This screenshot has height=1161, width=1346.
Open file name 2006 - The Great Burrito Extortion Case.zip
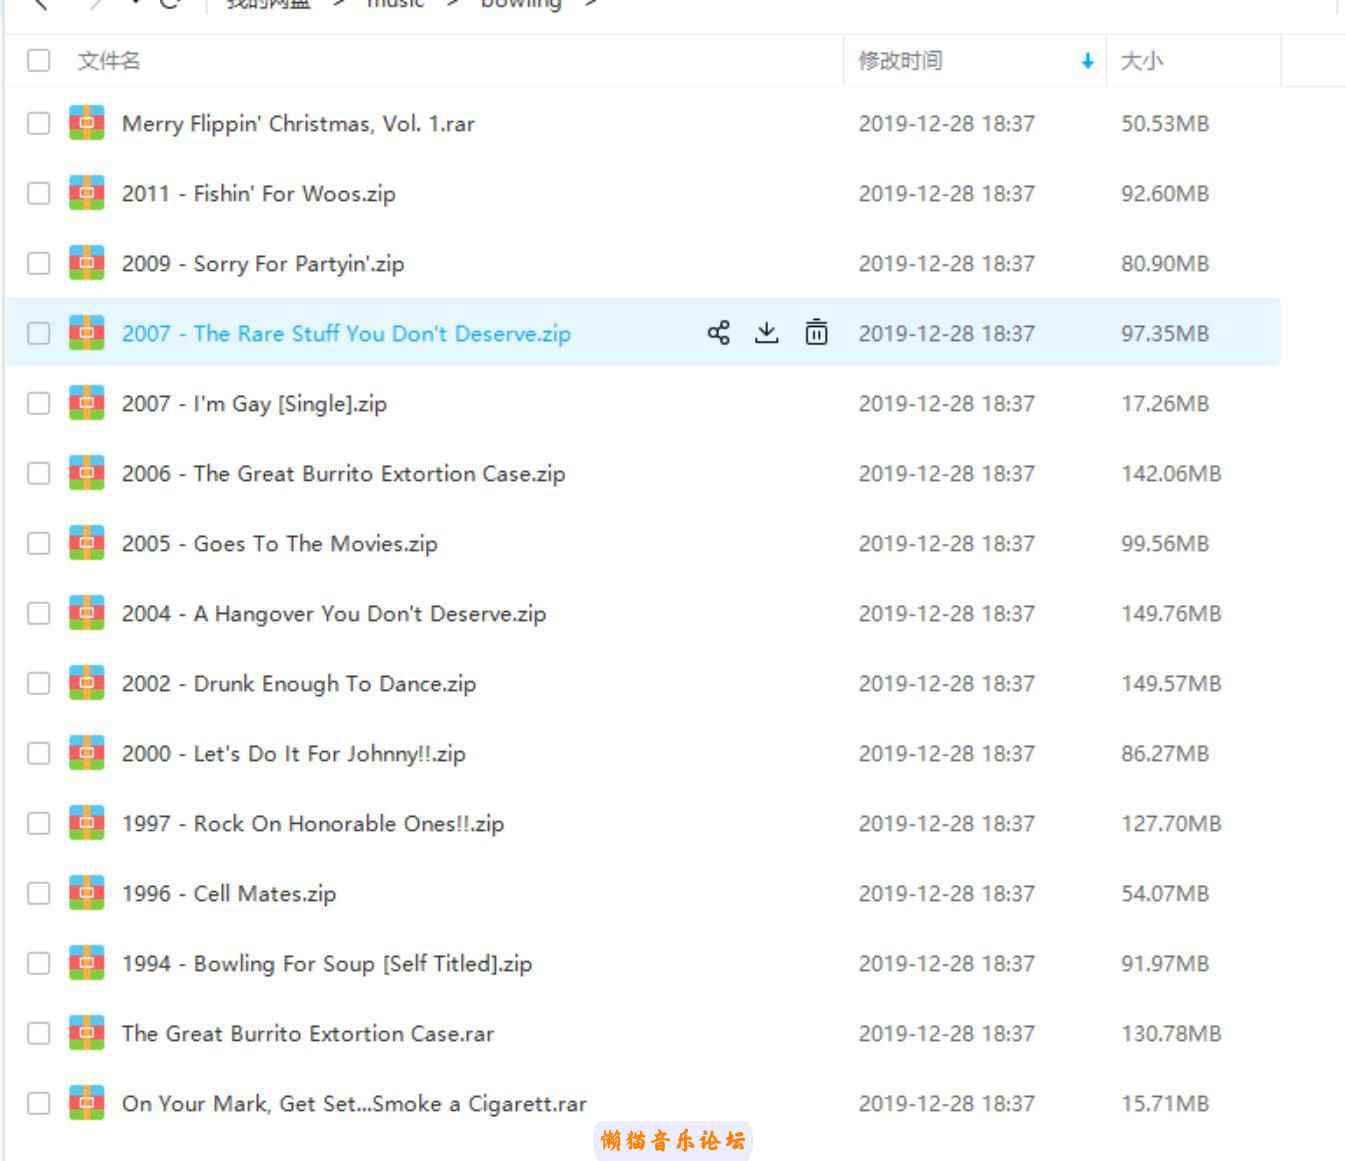pyautogui.click(x=343, y=474)
